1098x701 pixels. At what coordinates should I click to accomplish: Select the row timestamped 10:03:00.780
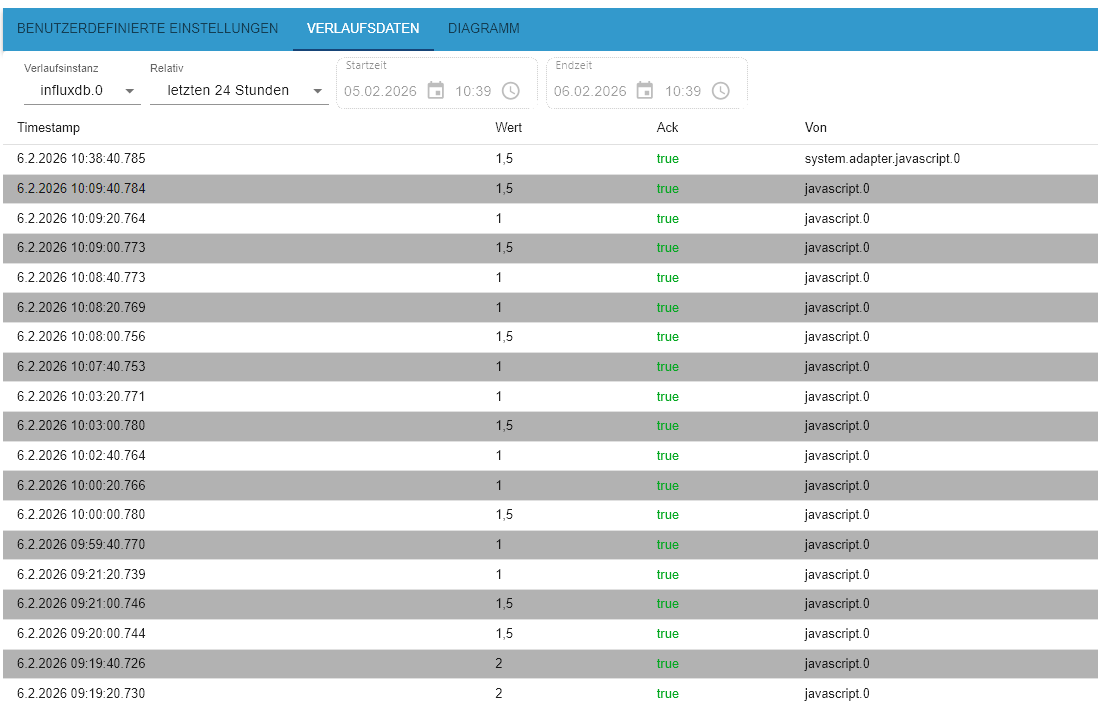tap(81, 426)
